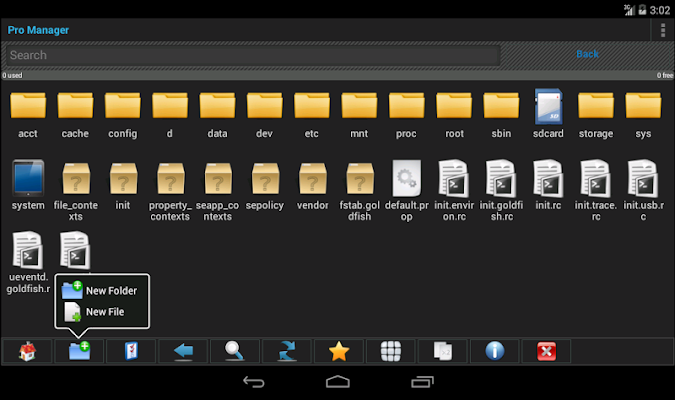Open the script file behind the popup
The width and height of the screenshot is (675, 400).
point(75,251)
